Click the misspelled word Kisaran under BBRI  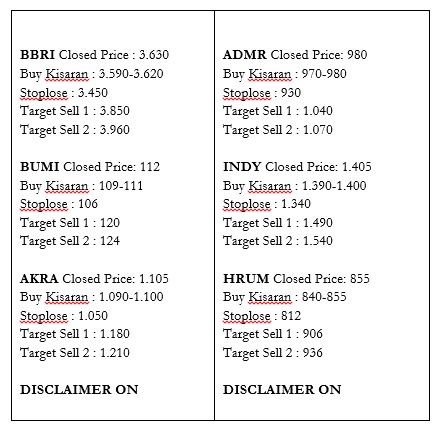tap(67, 74)
